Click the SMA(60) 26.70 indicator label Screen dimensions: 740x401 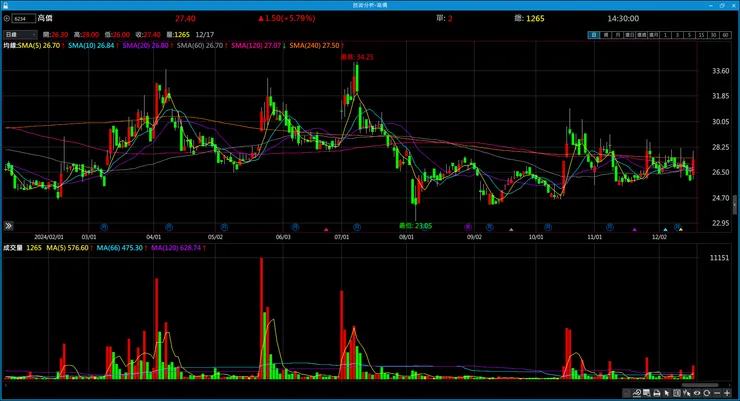point(200,46)
